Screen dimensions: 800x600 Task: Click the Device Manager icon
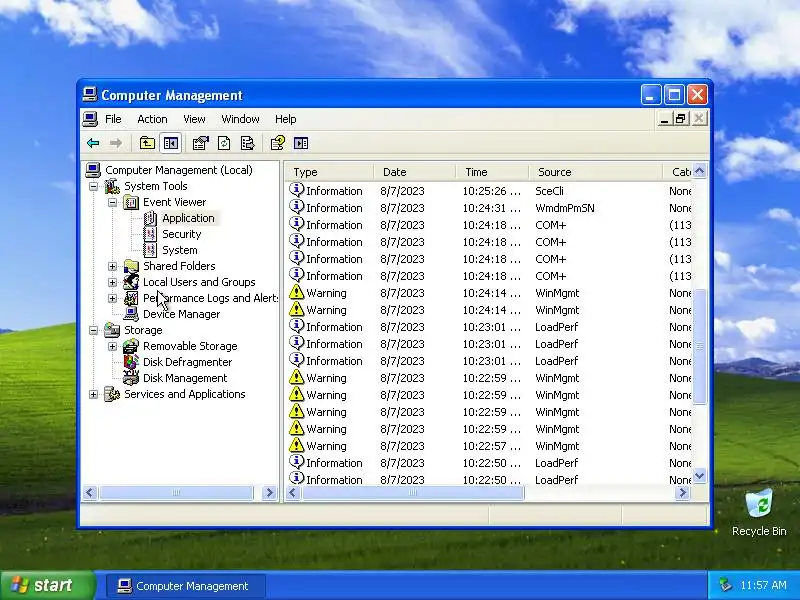click(131, 314)
